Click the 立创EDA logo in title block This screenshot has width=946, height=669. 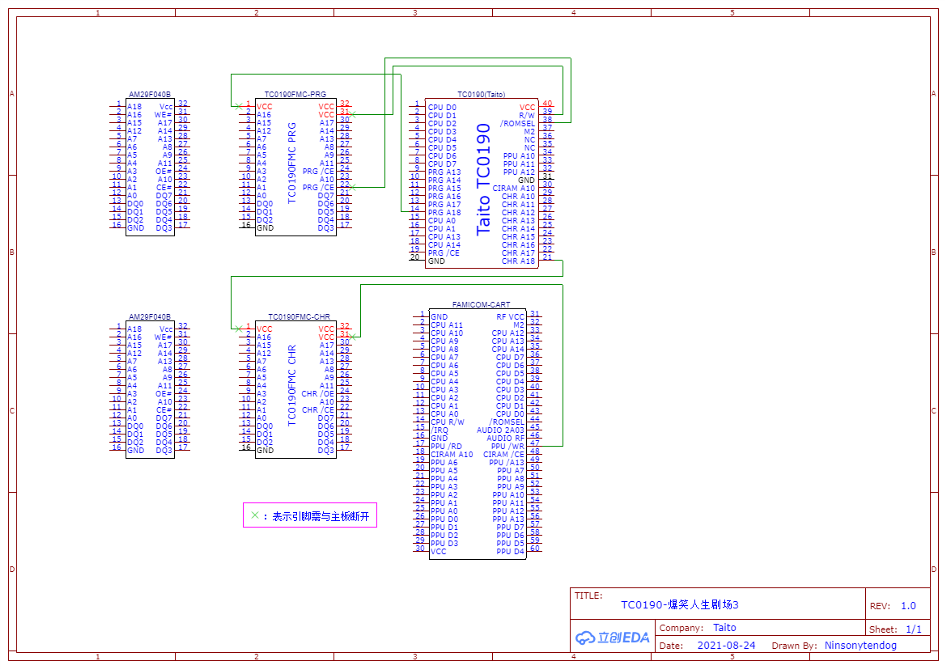(612, 638)
